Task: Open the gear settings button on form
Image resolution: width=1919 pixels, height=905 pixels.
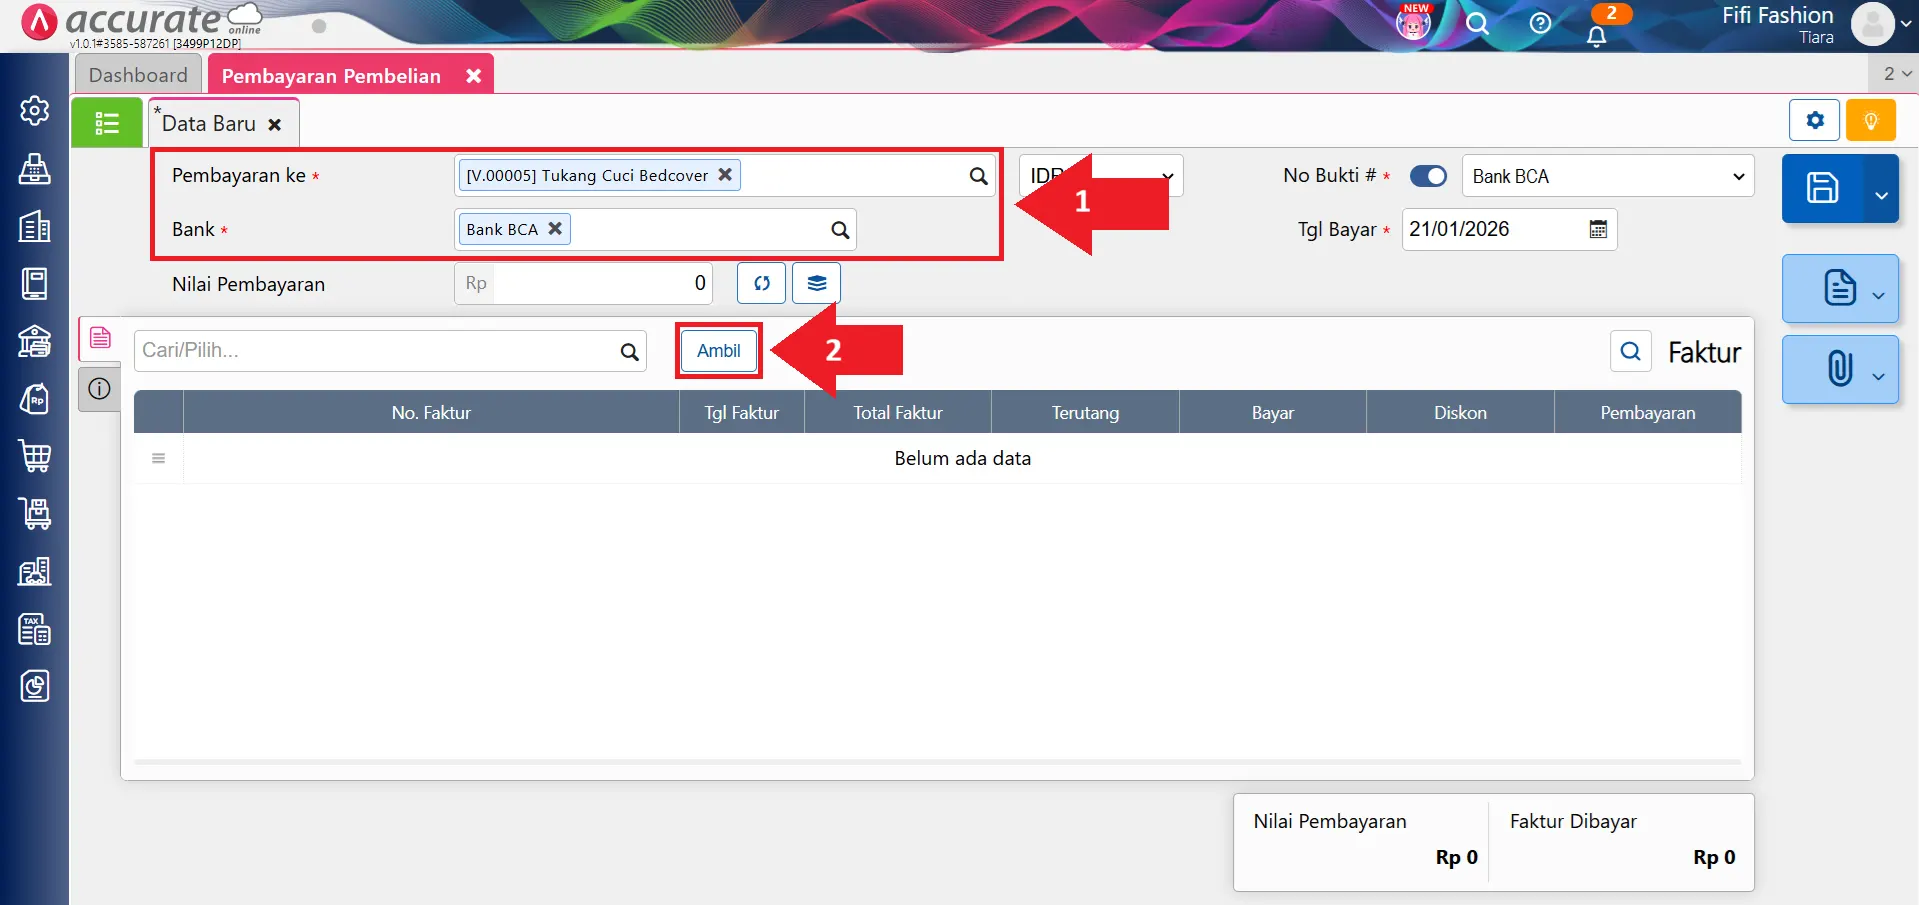Action: pos(1814,121)
